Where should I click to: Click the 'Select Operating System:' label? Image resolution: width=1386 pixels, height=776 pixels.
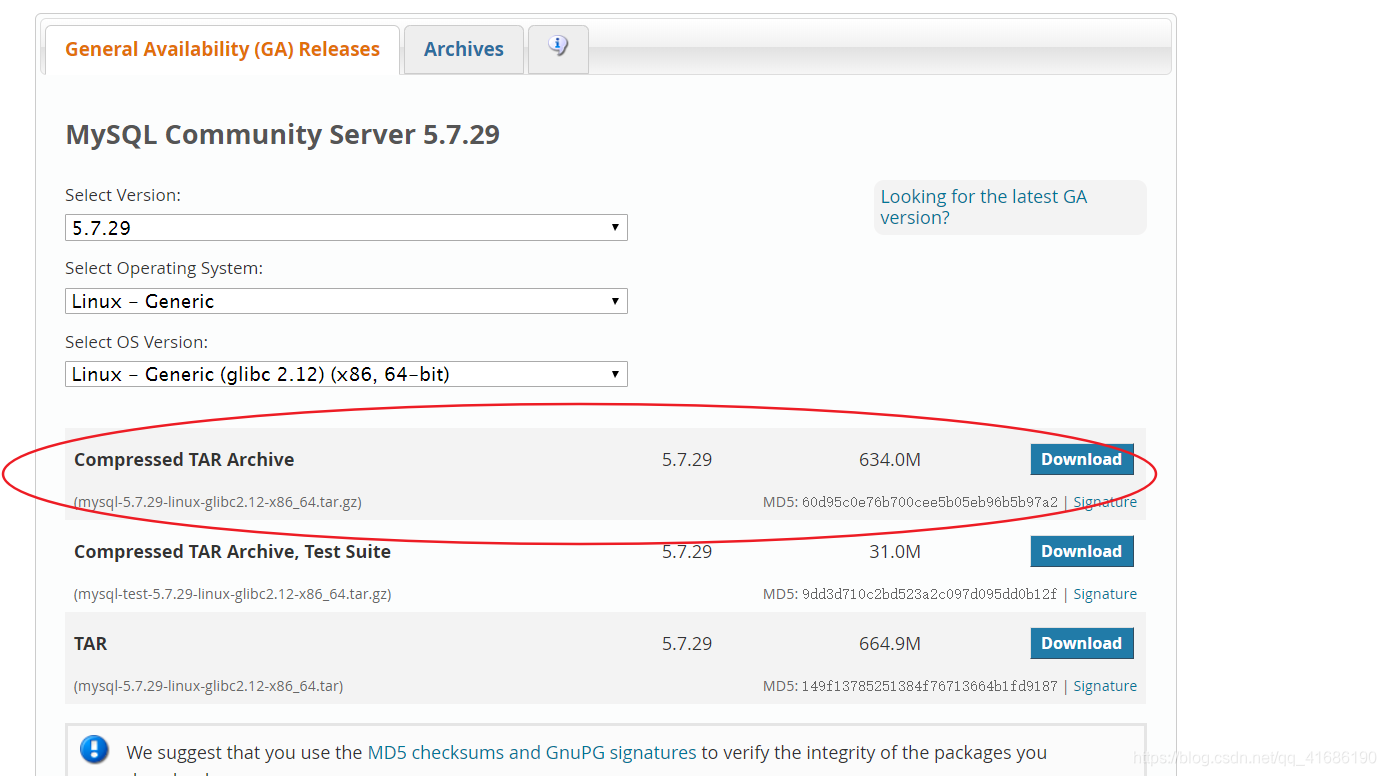164,269
